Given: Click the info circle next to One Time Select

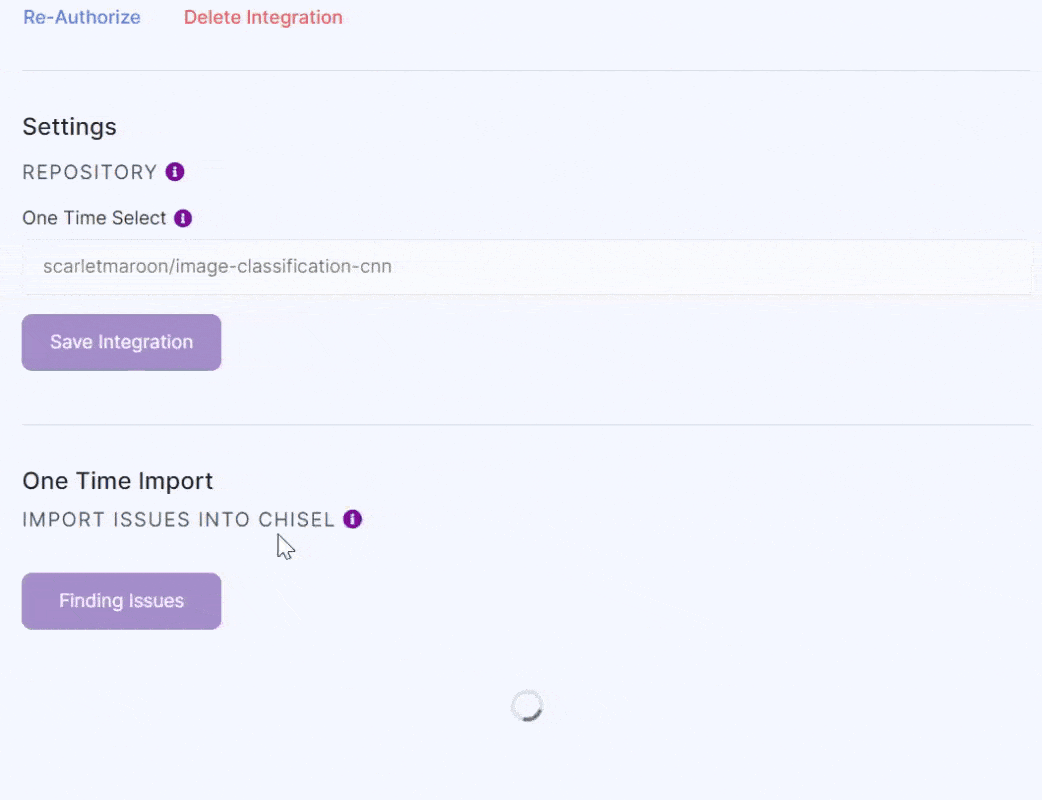Looking at the screenshot, I should 183,217.
